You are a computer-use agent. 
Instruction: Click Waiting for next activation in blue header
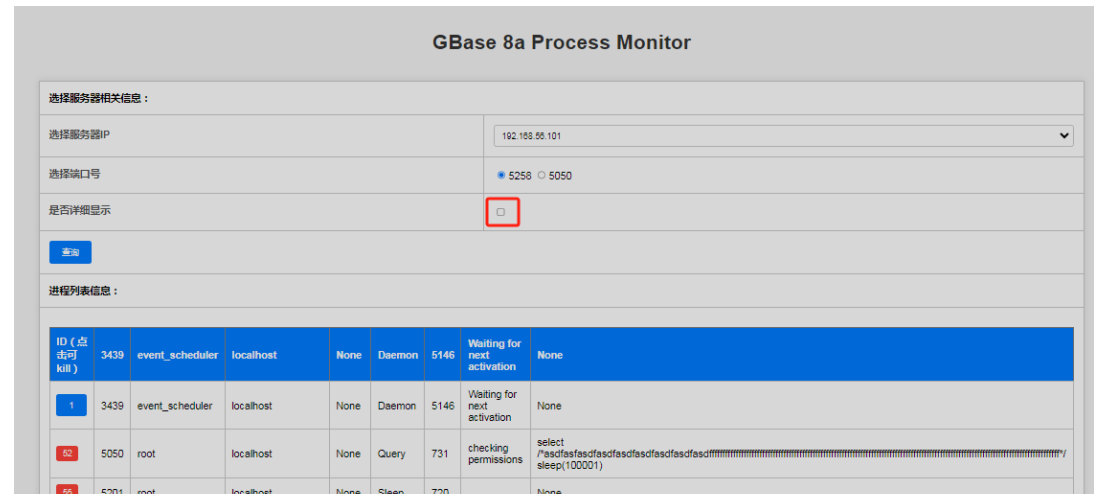click(495, 355)
